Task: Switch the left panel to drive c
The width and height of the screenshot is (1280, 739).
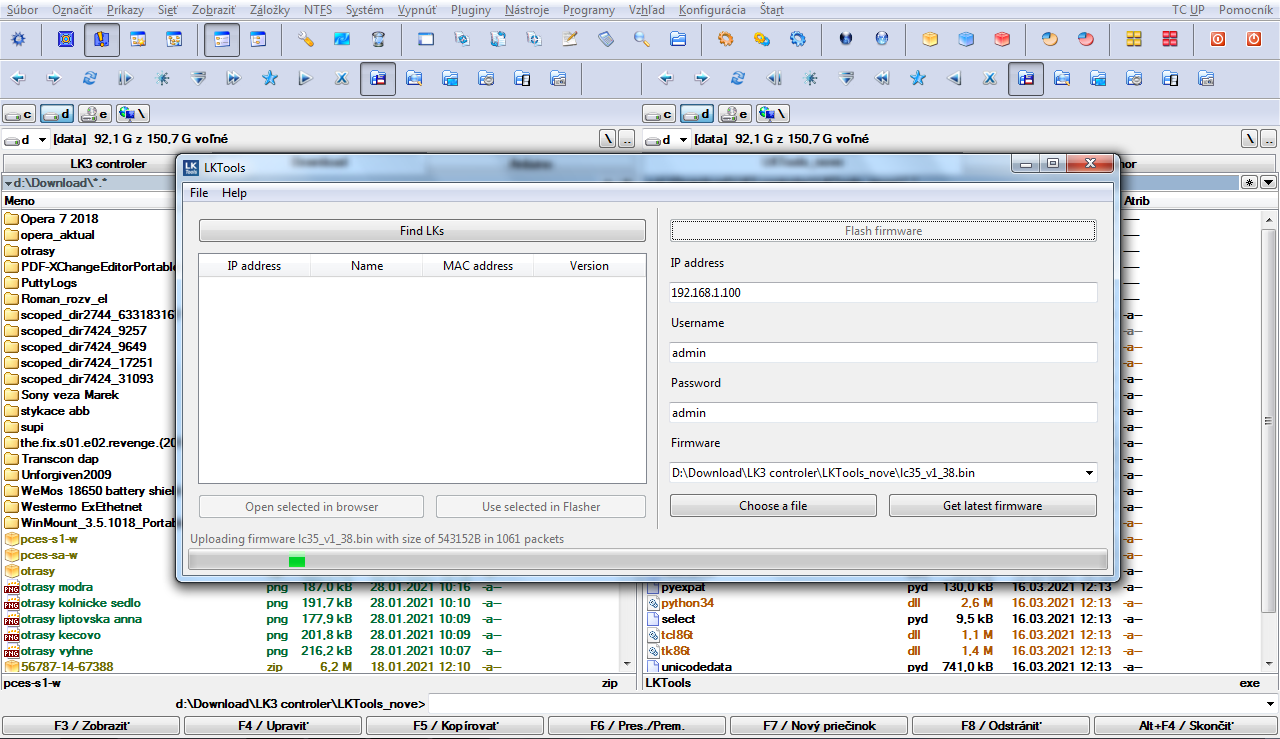Action: point(19,114)
